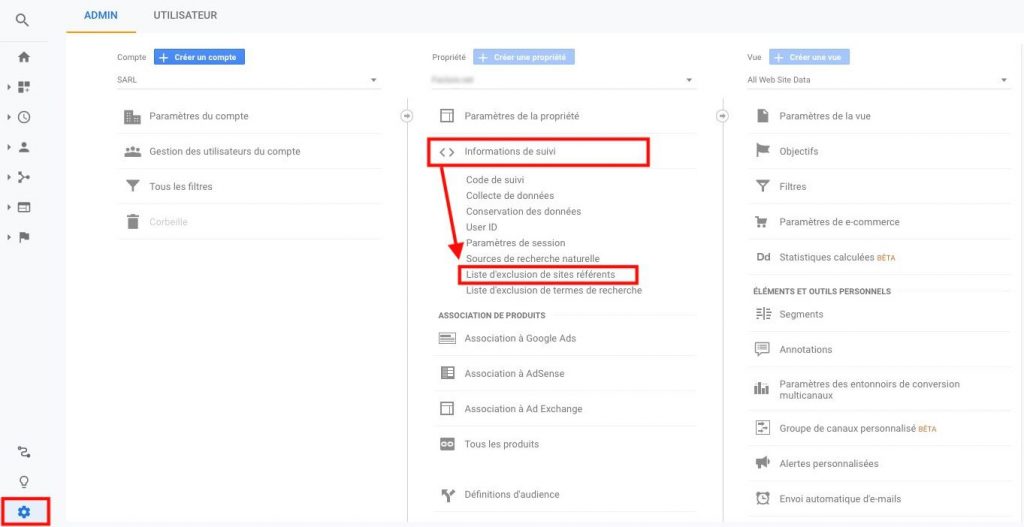1024x527 pixels.
Task: Open Code de suivi link
Action: tap(494, 180)
